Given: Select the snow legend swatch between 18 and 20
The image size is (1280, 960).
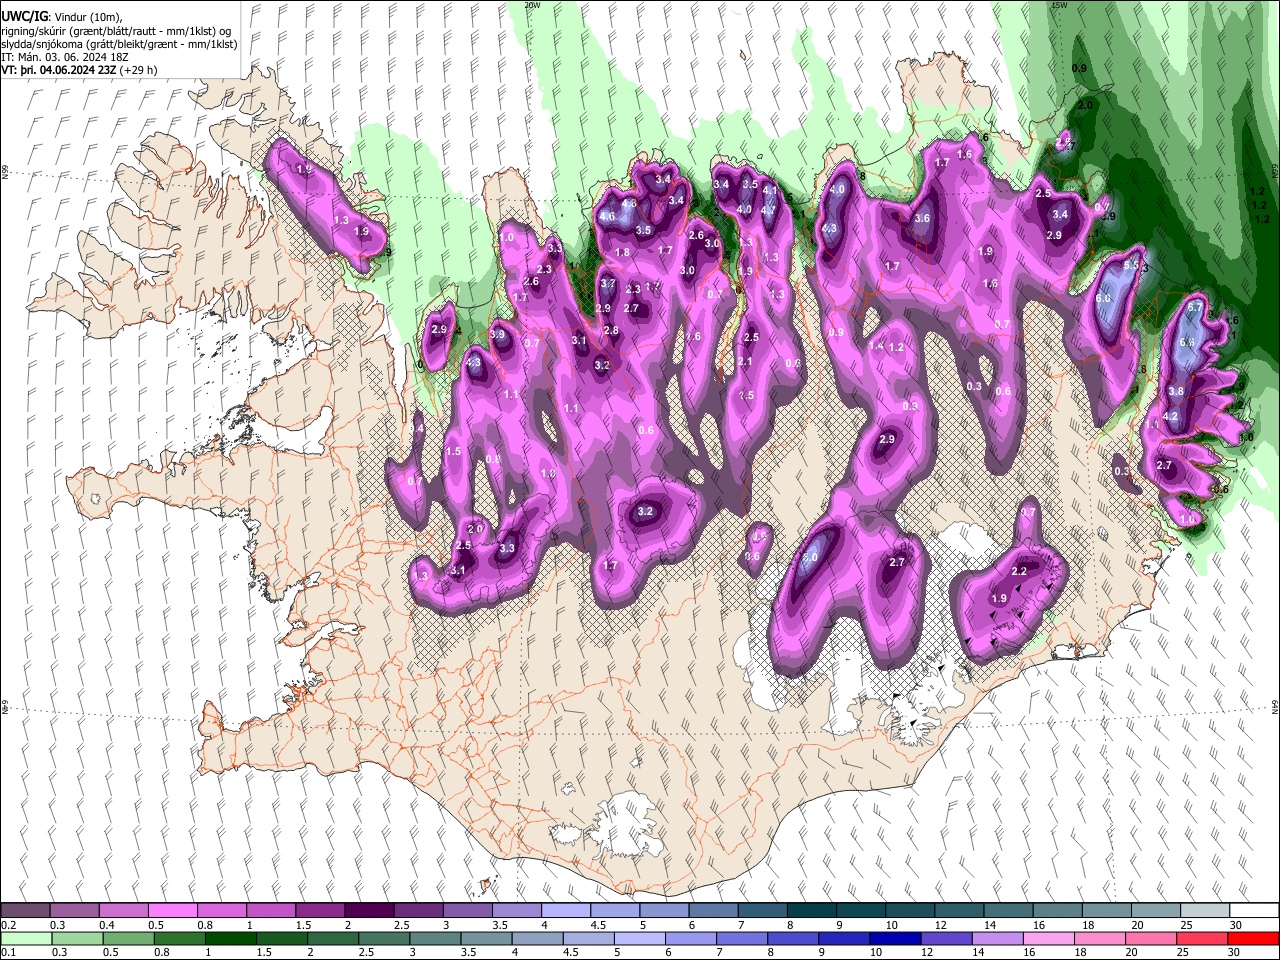Looking at the screenshot, I should pos(1105,910).
